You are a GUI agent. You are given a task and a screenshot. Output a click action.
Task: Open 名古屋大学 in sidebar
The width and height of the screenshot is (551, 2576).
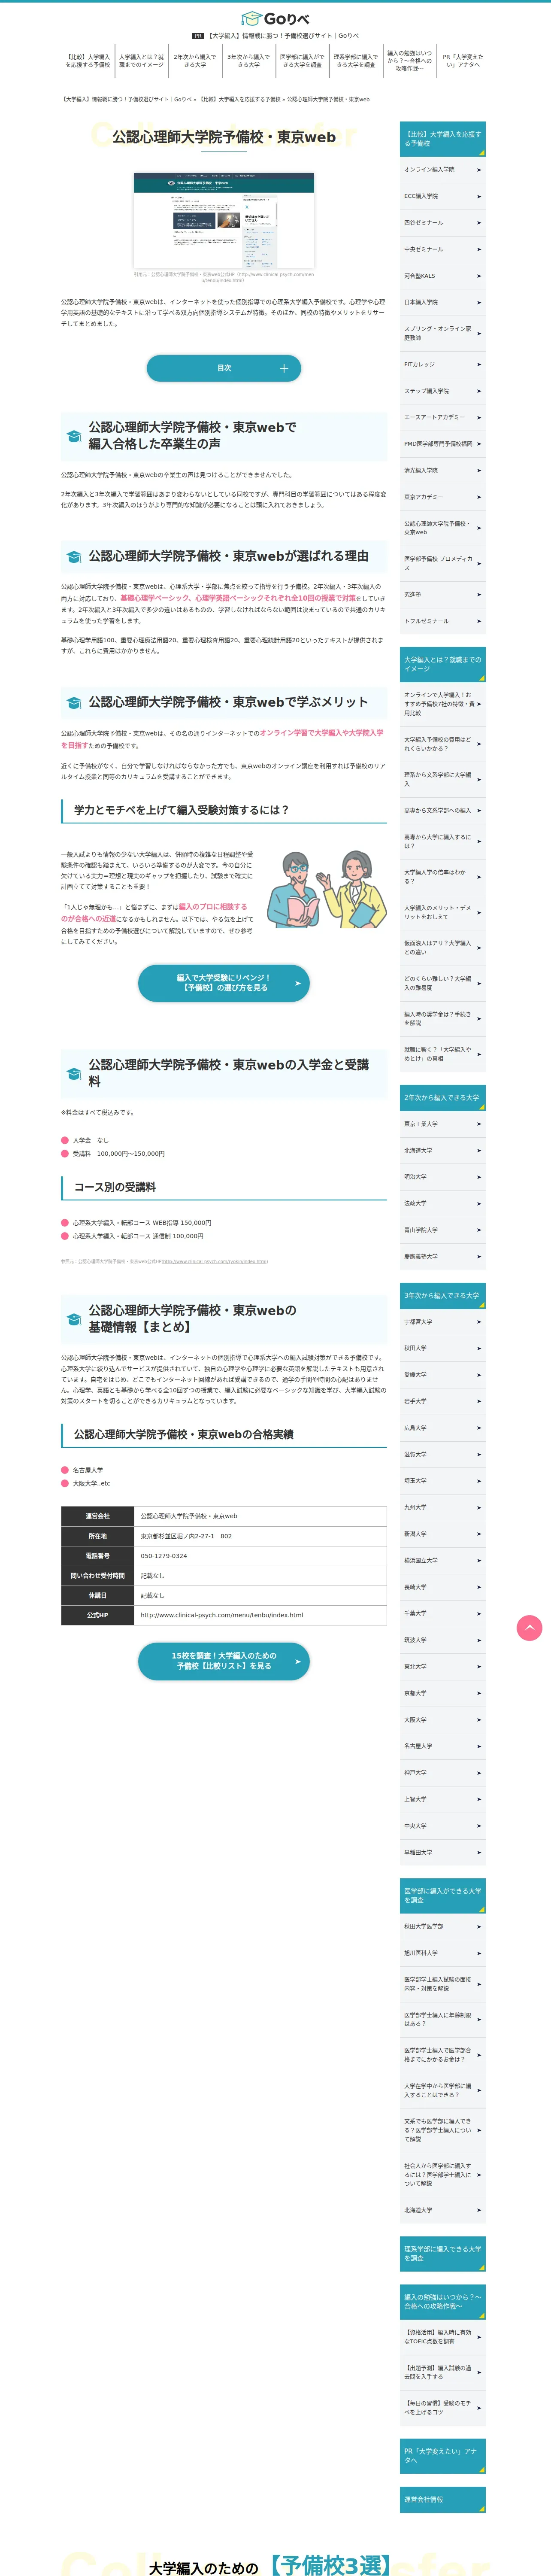click(x=442, y=1746)
